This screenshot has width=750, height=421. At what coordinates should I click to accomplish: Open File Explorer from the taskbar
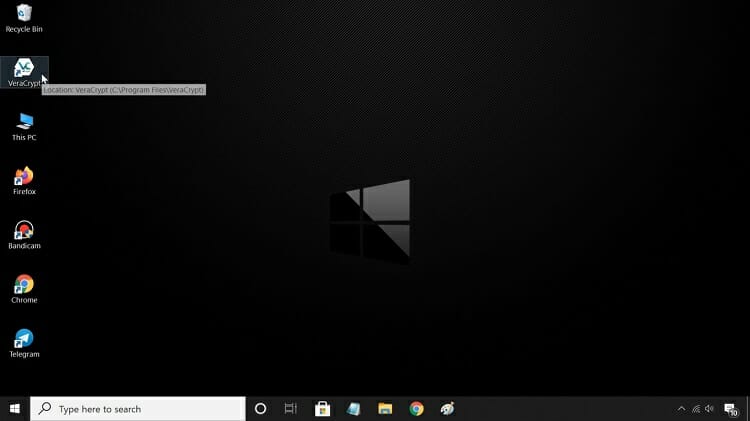tap(385, 409)
